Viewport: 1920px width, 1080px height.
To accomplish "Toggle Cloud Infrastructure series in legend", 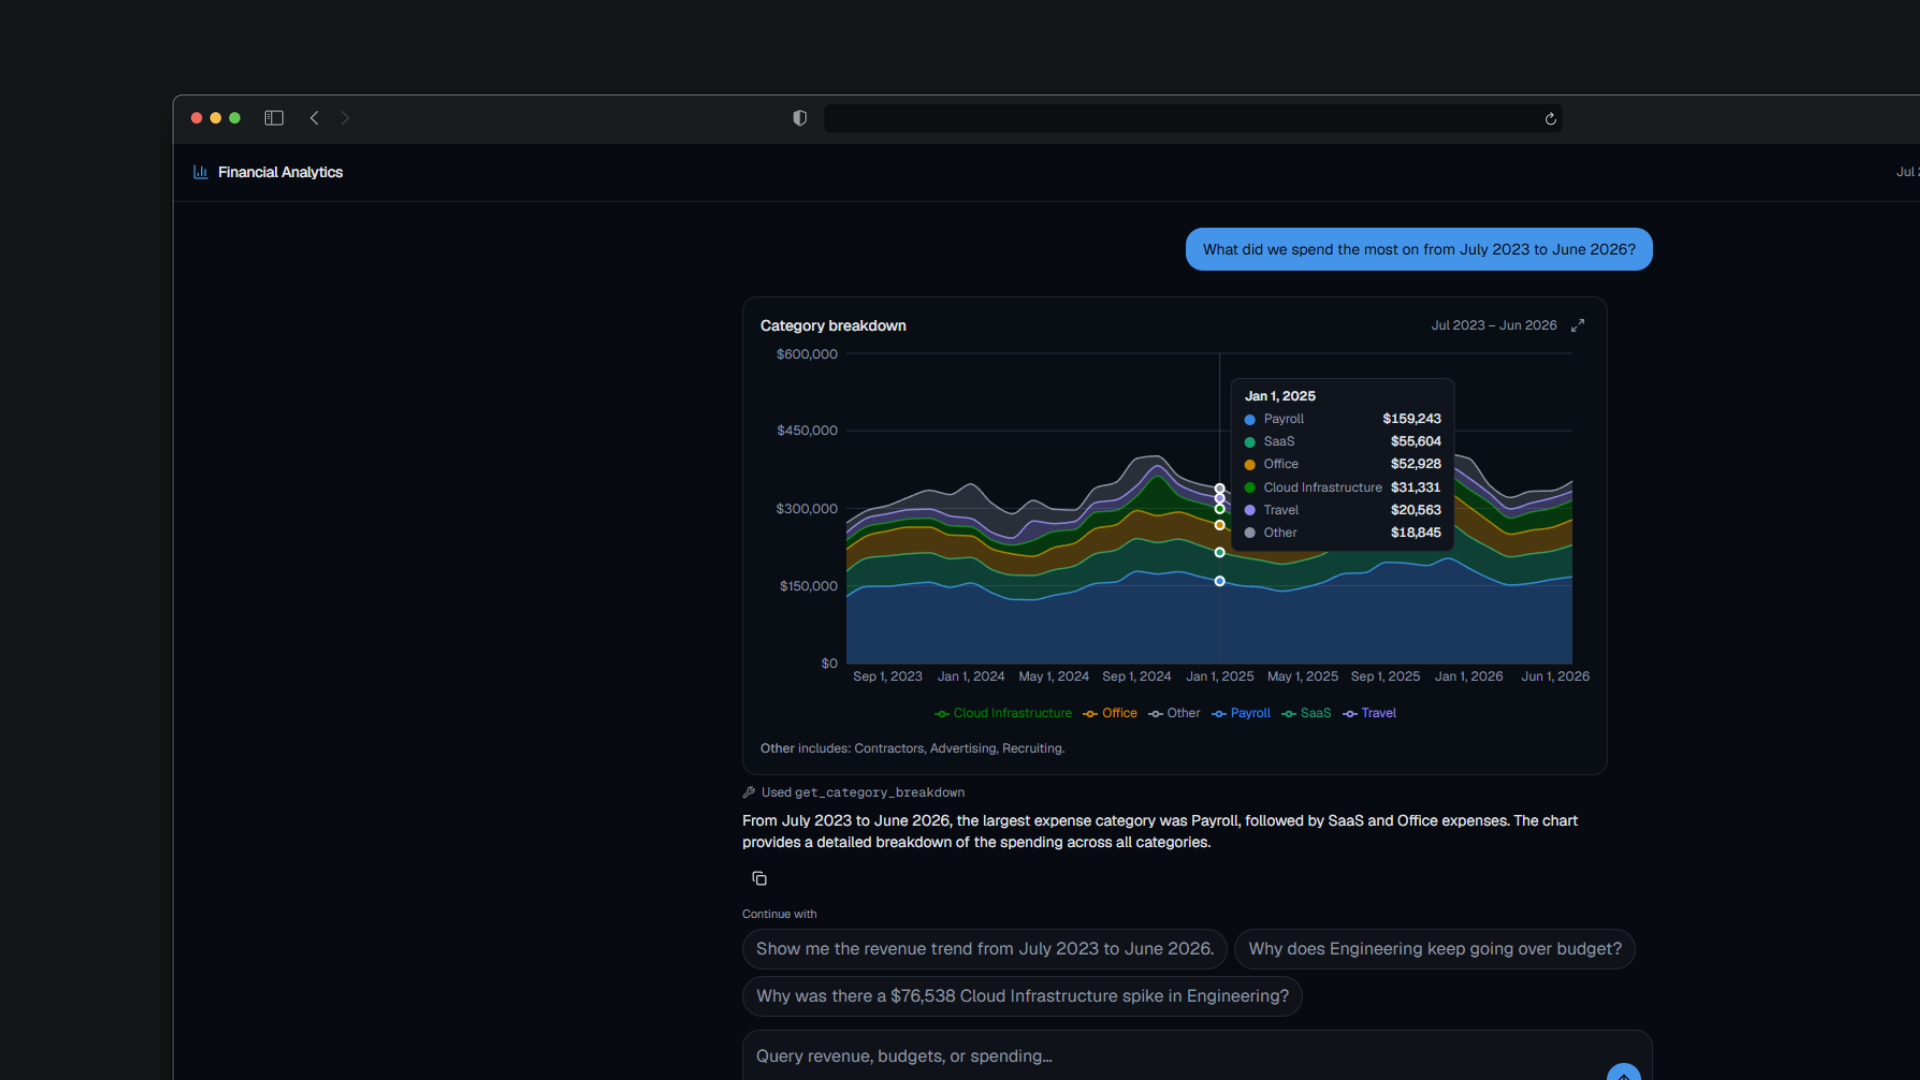I will pos(1003,713).
